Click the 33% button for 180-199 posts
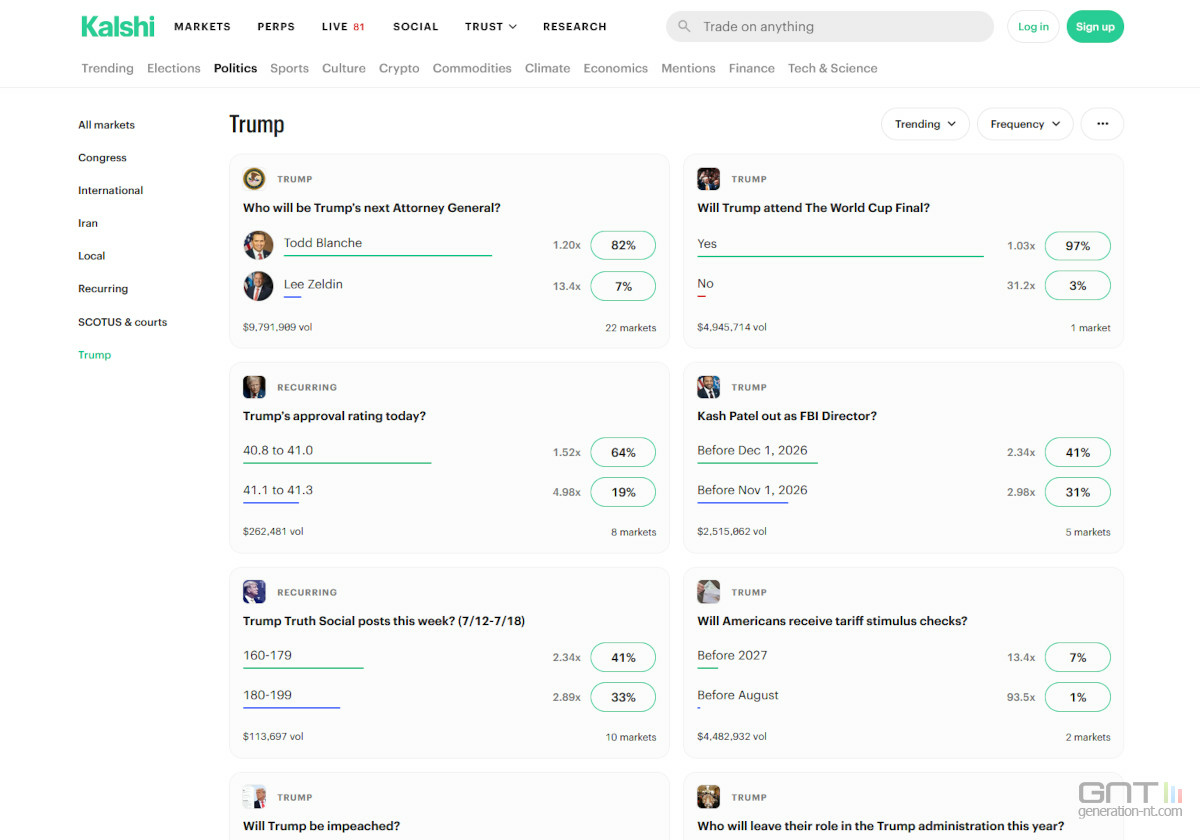This screenshot has height=840, width=1200. [623, 697]
